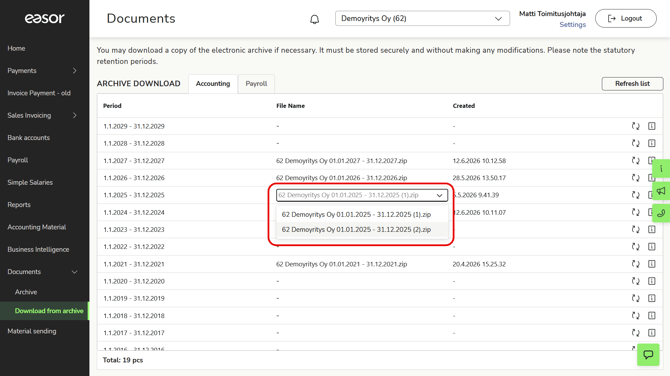Regenerate archive for 1.1.2023 - 31.12.2023
The image size is (670, 376).
(635, 229)
